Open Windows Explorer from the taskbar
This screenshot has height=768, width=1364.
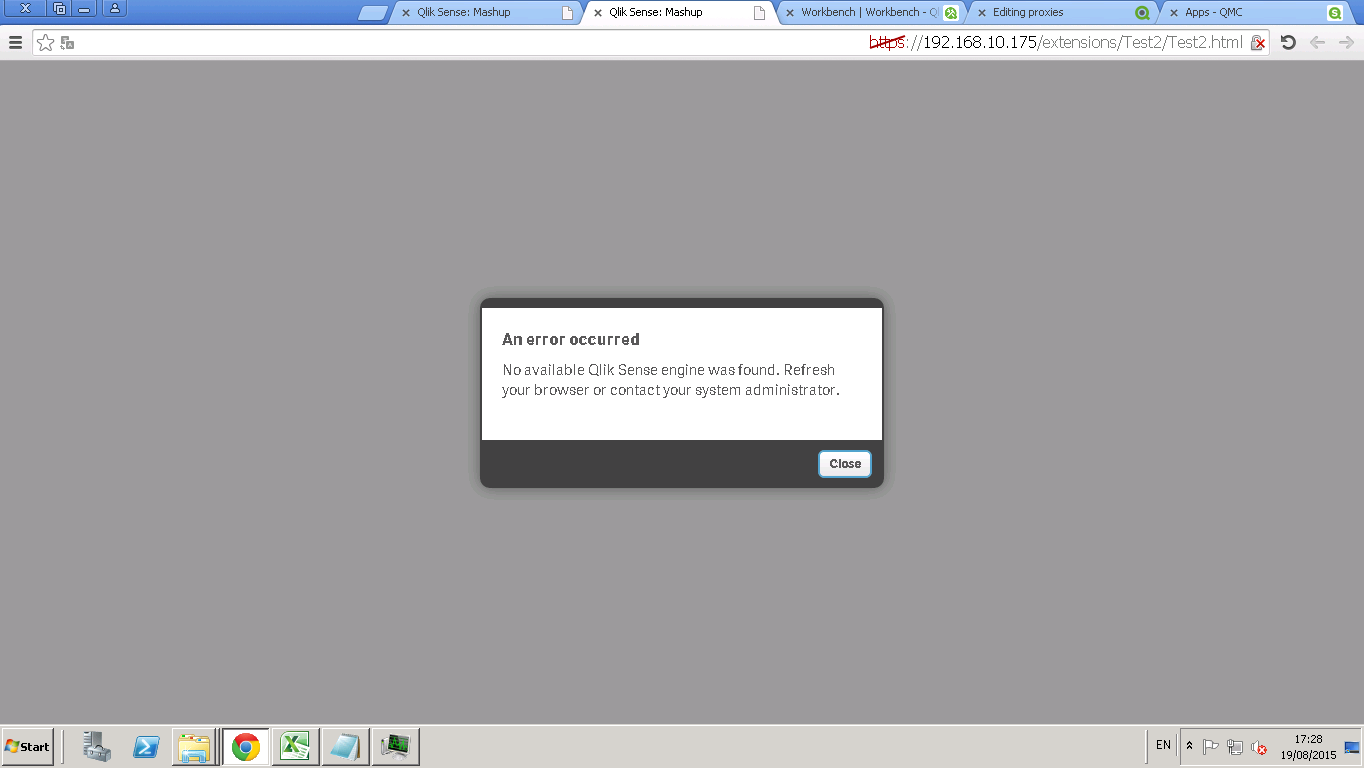tap(195, 747)
